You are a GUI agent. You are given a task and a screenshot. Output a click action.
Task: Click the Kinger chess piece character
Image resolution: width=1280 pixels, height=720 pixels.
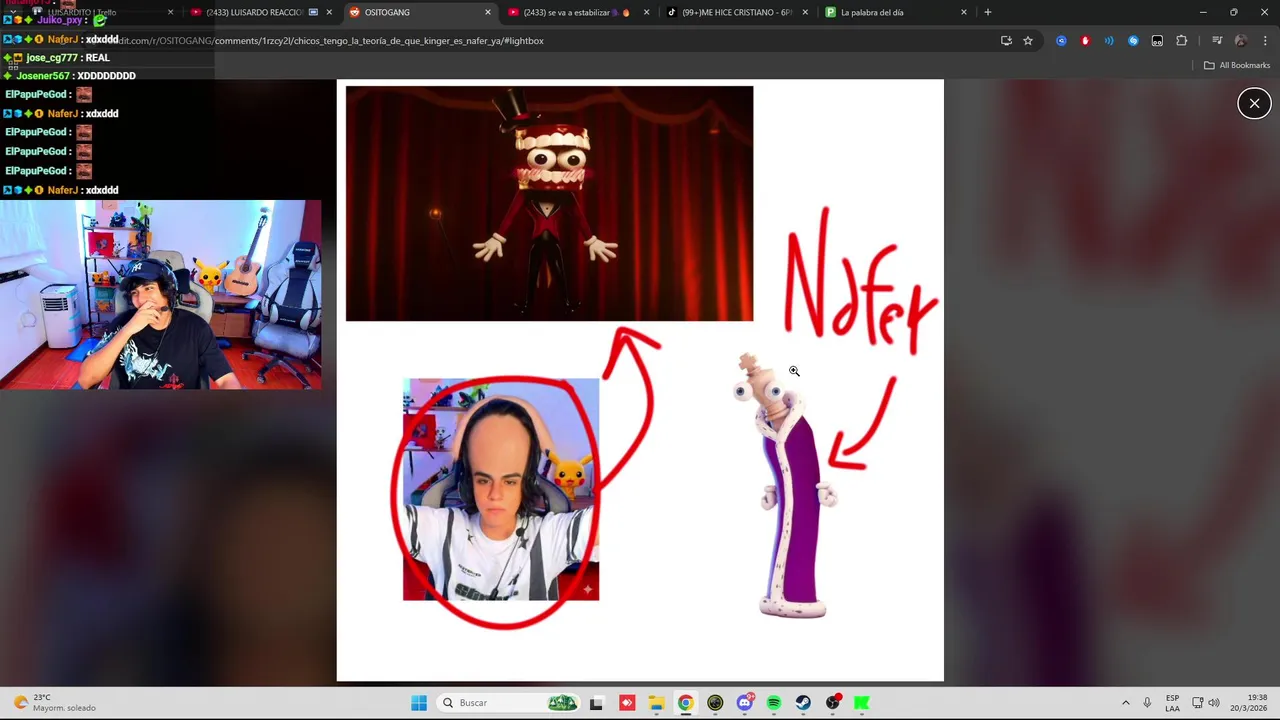pyautogui.click(x=787, y=486)
